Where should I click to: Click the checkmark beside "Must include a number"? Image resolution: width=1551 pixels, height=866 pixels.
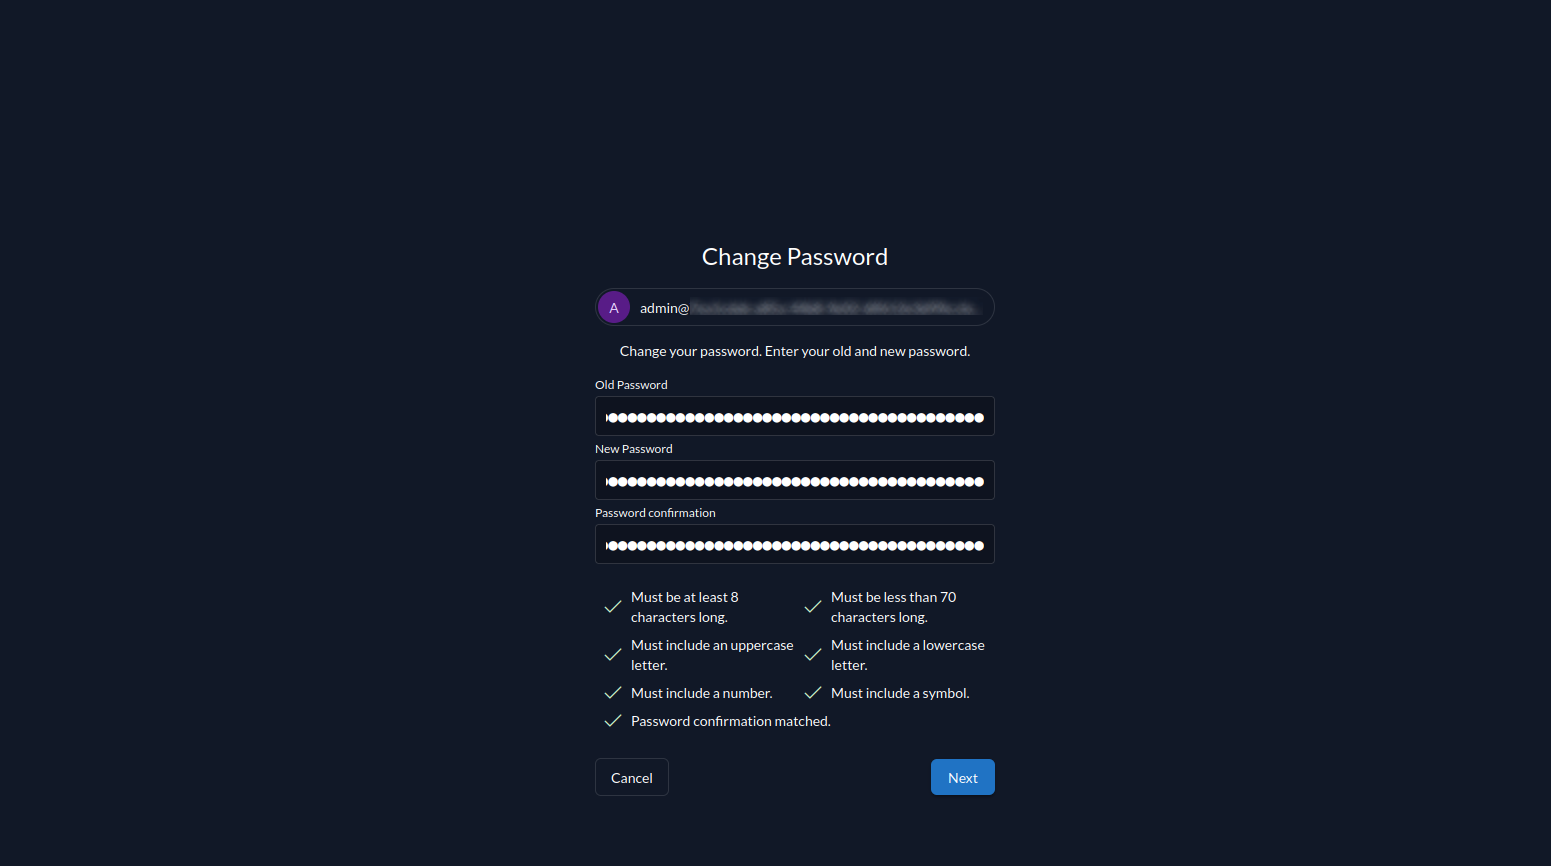(613, 693)
